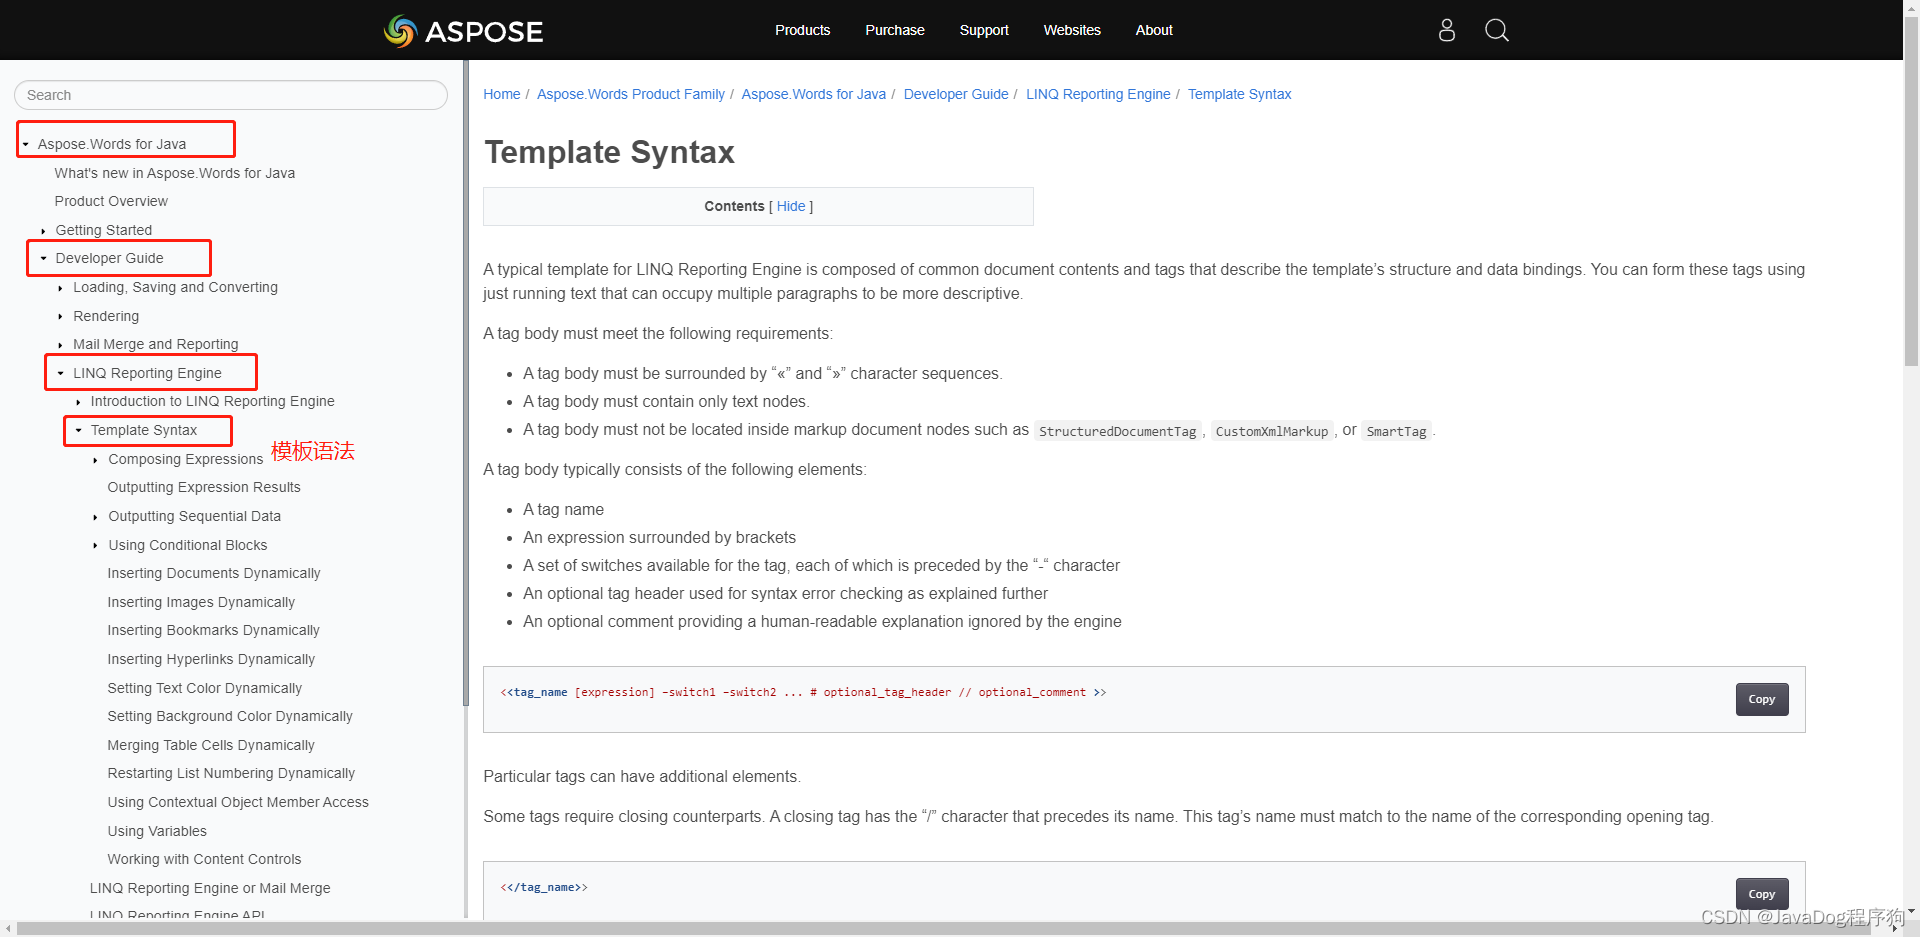Select Inserting Images Dynamically in sidebar
Image resolution: width=1920 pixels, height=937 pixels.
[200, 602]
